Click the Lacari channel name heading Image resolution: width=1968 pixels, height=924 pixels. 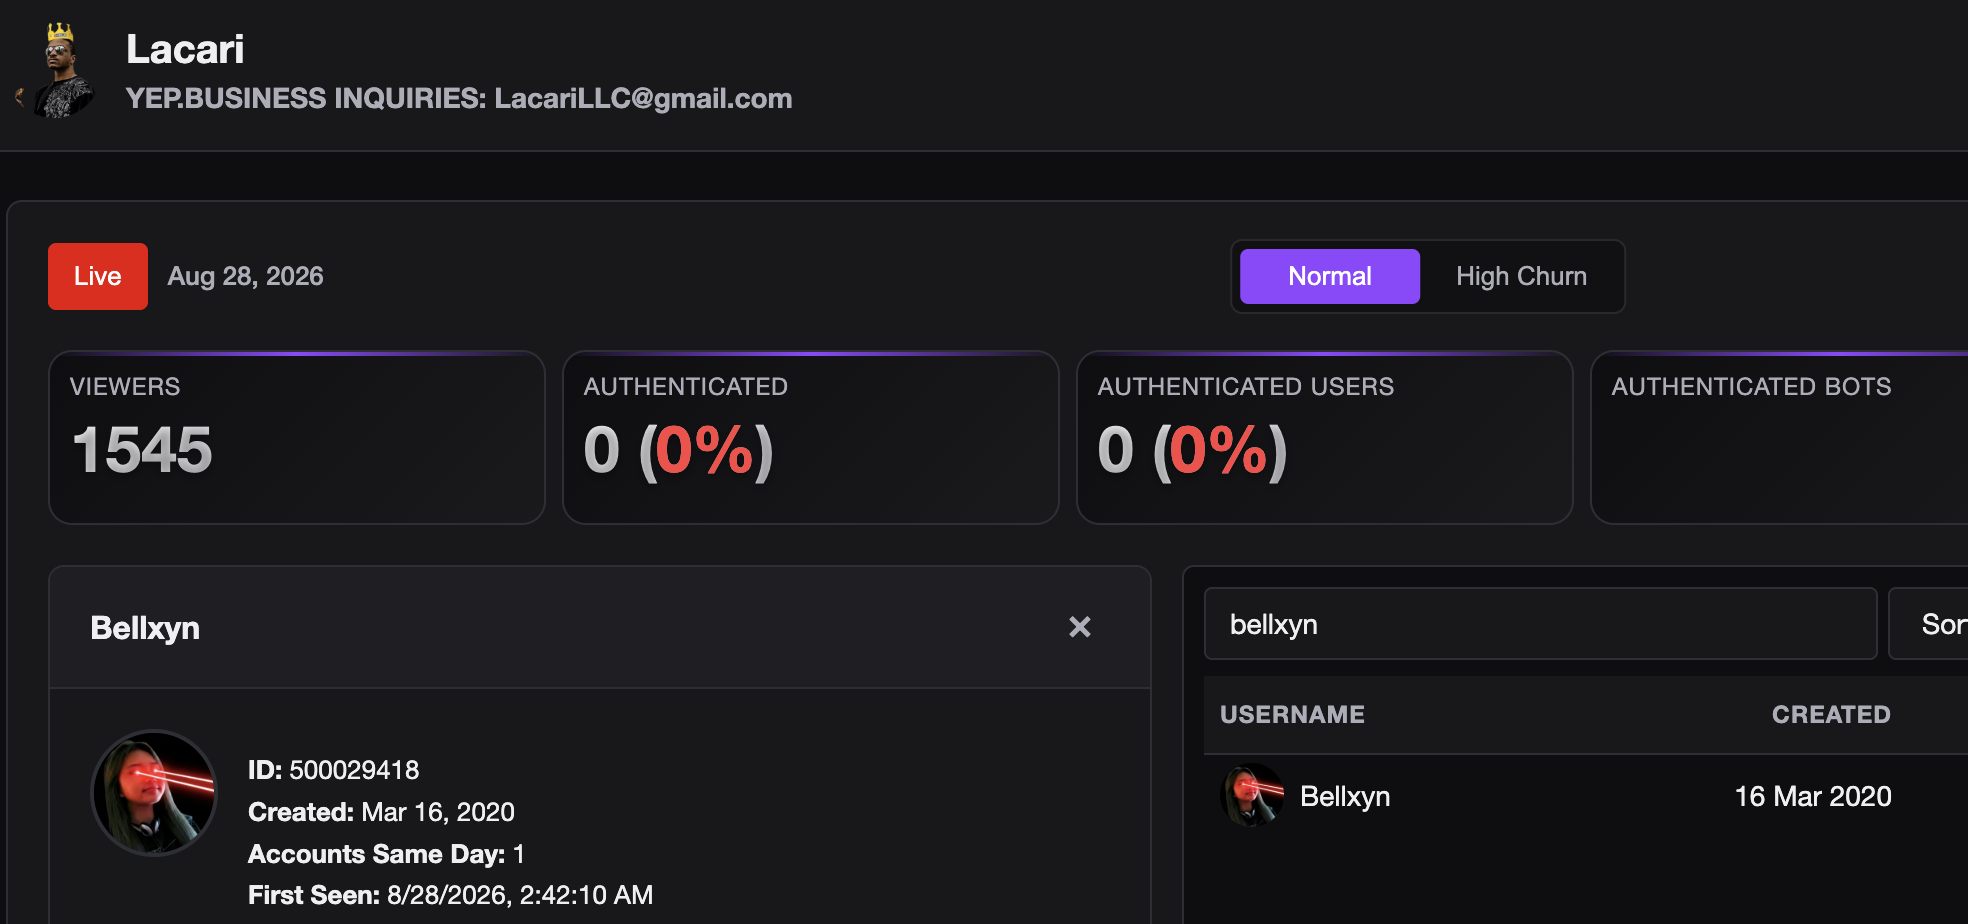pyautogui.click(x=185, y=49)
